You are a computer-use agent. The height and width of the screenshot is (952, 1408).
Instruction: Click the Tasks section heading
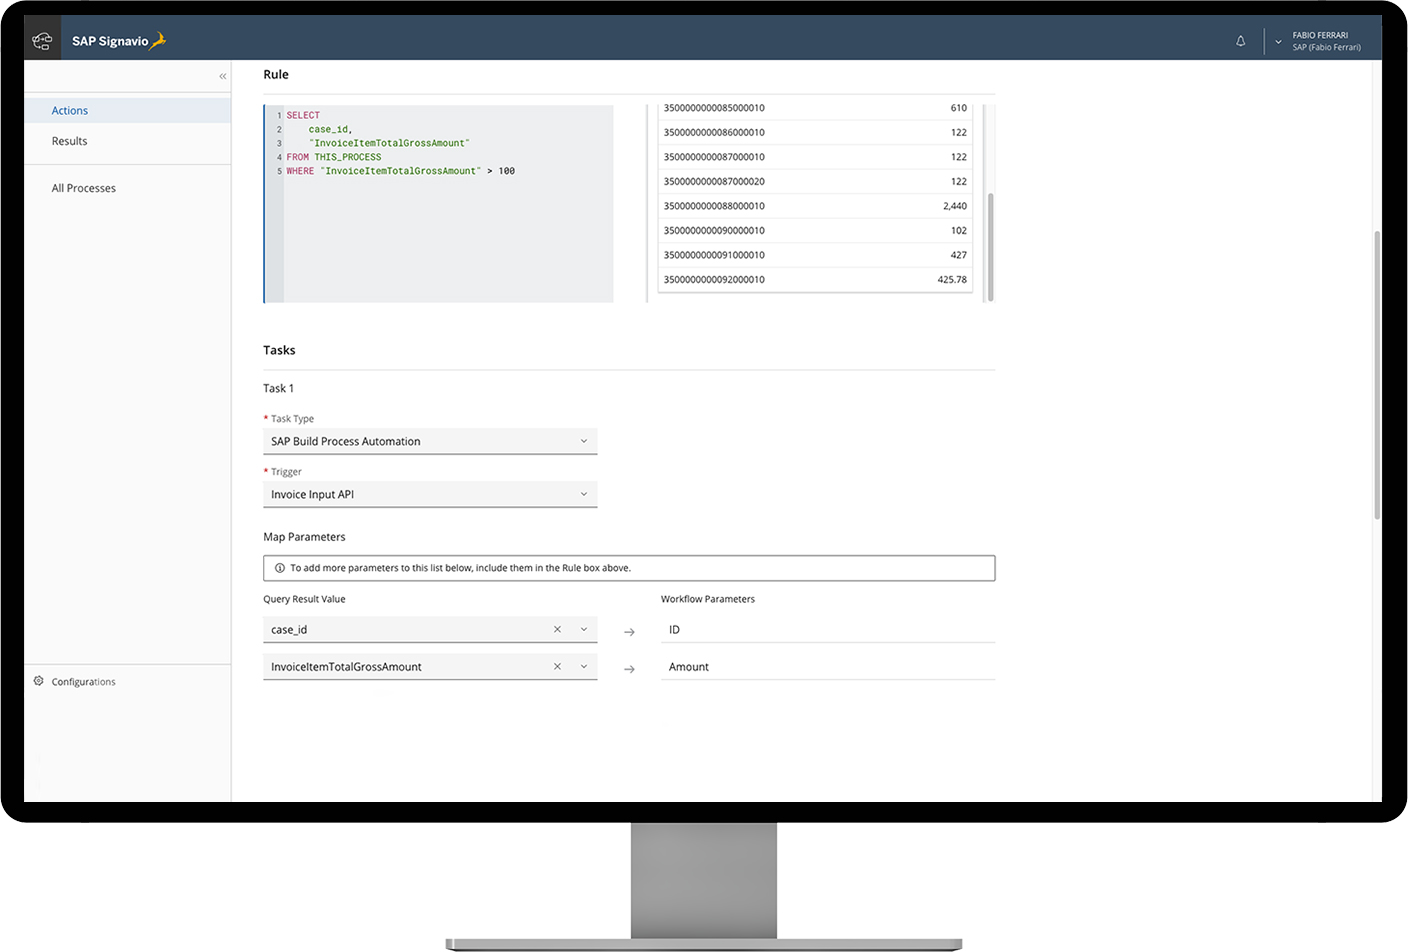click(279, 350)
